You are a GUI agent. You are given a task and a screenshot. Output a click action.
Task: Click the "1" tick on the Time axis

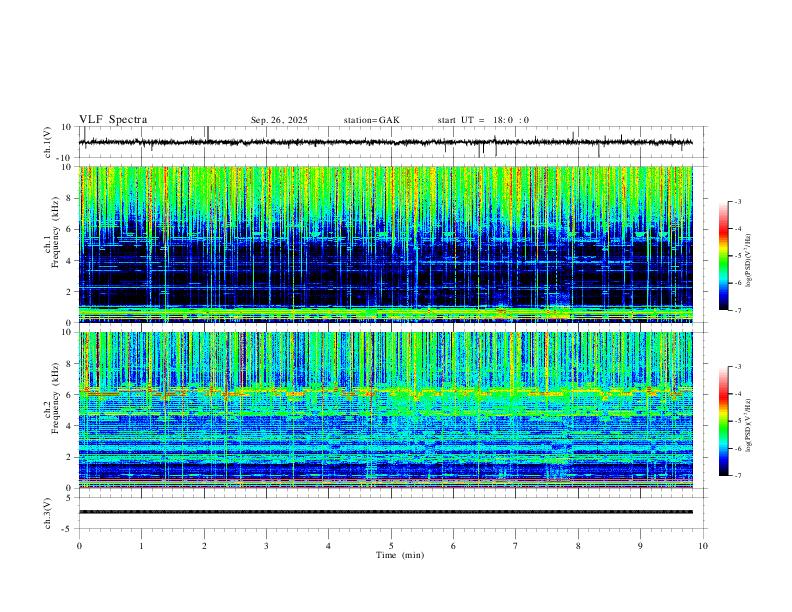141,546
